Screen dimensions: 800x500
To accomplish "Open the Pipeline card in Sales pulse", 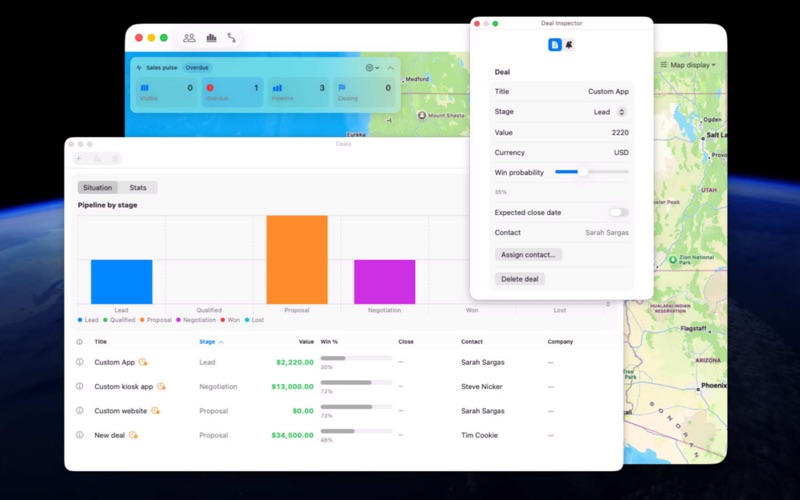I will tap(298, 92).
